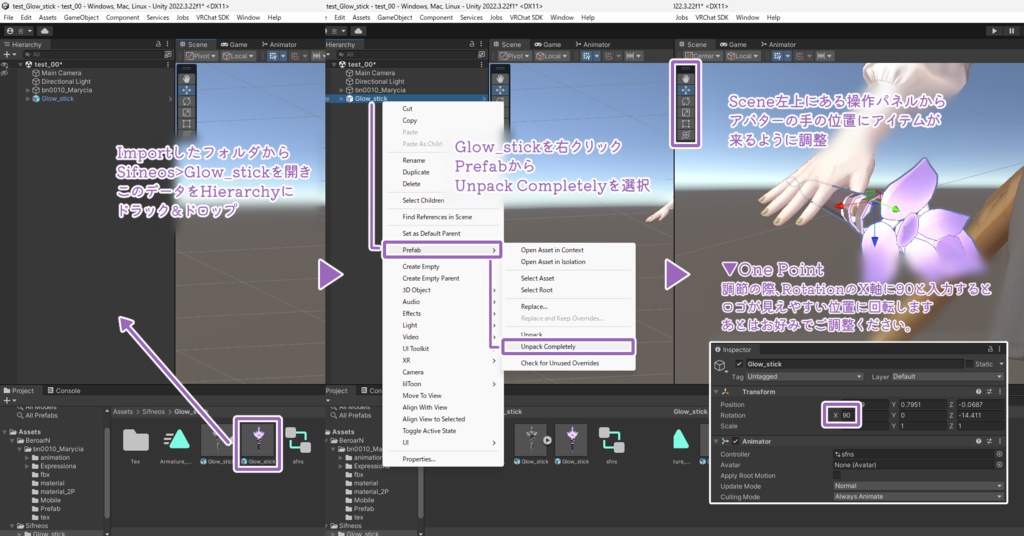Collapse the Transform component foldout
Screen dimensions: 1024x536
click(x=716, y=392)
